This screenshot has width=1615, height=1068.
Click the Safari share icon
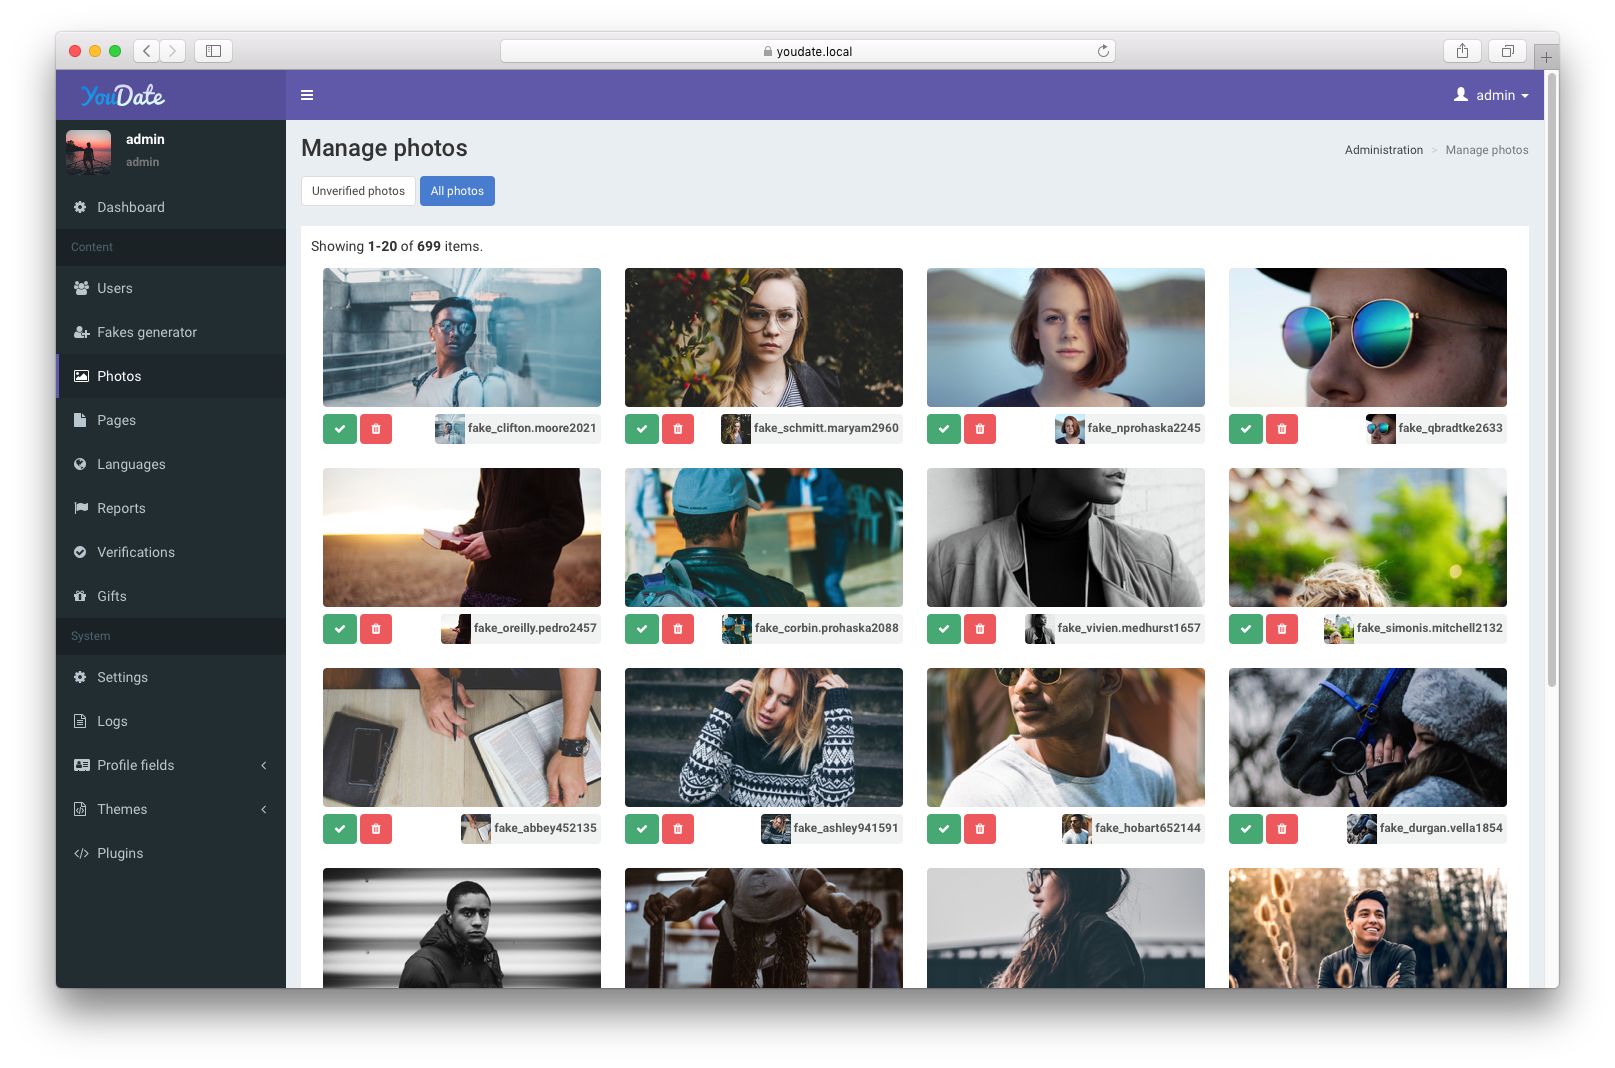(x=1462, y=51)
